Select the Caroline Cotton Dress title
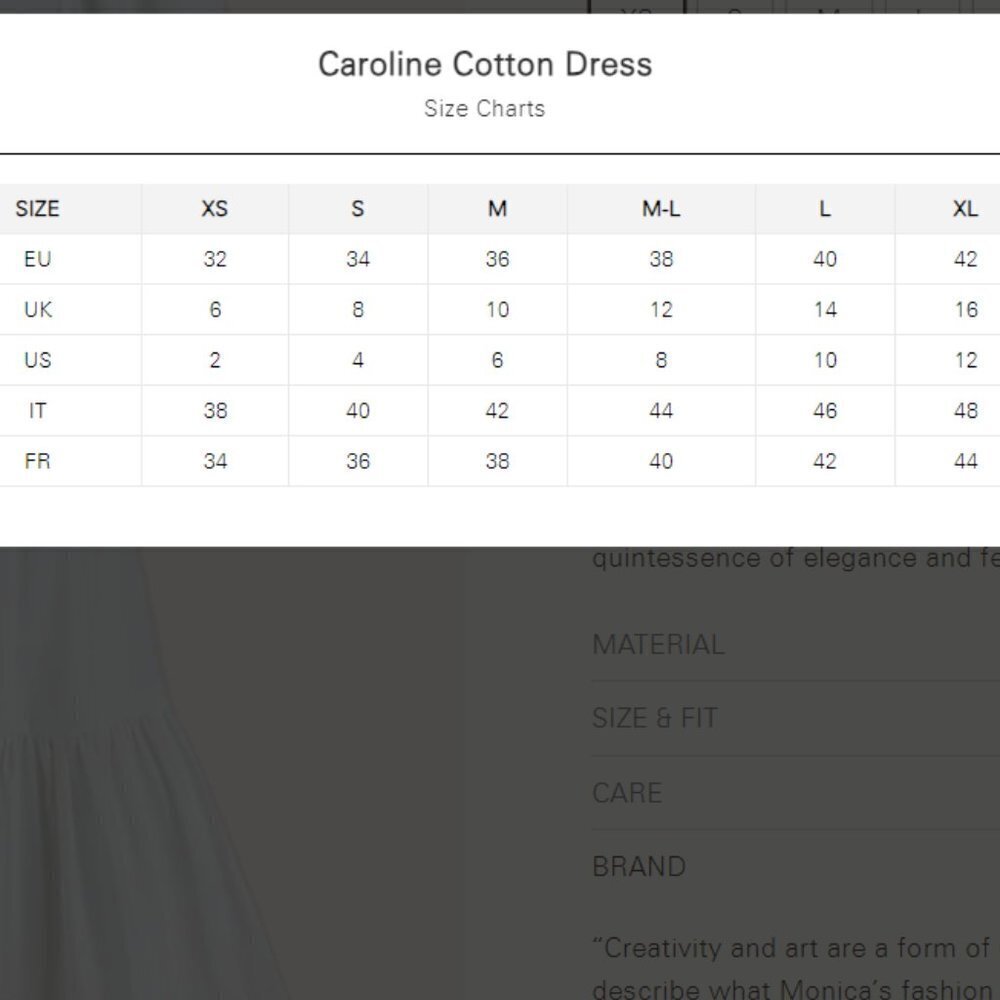This screenshot has width=1000, height=1000. pyautogui.click(x=485, y=64)
